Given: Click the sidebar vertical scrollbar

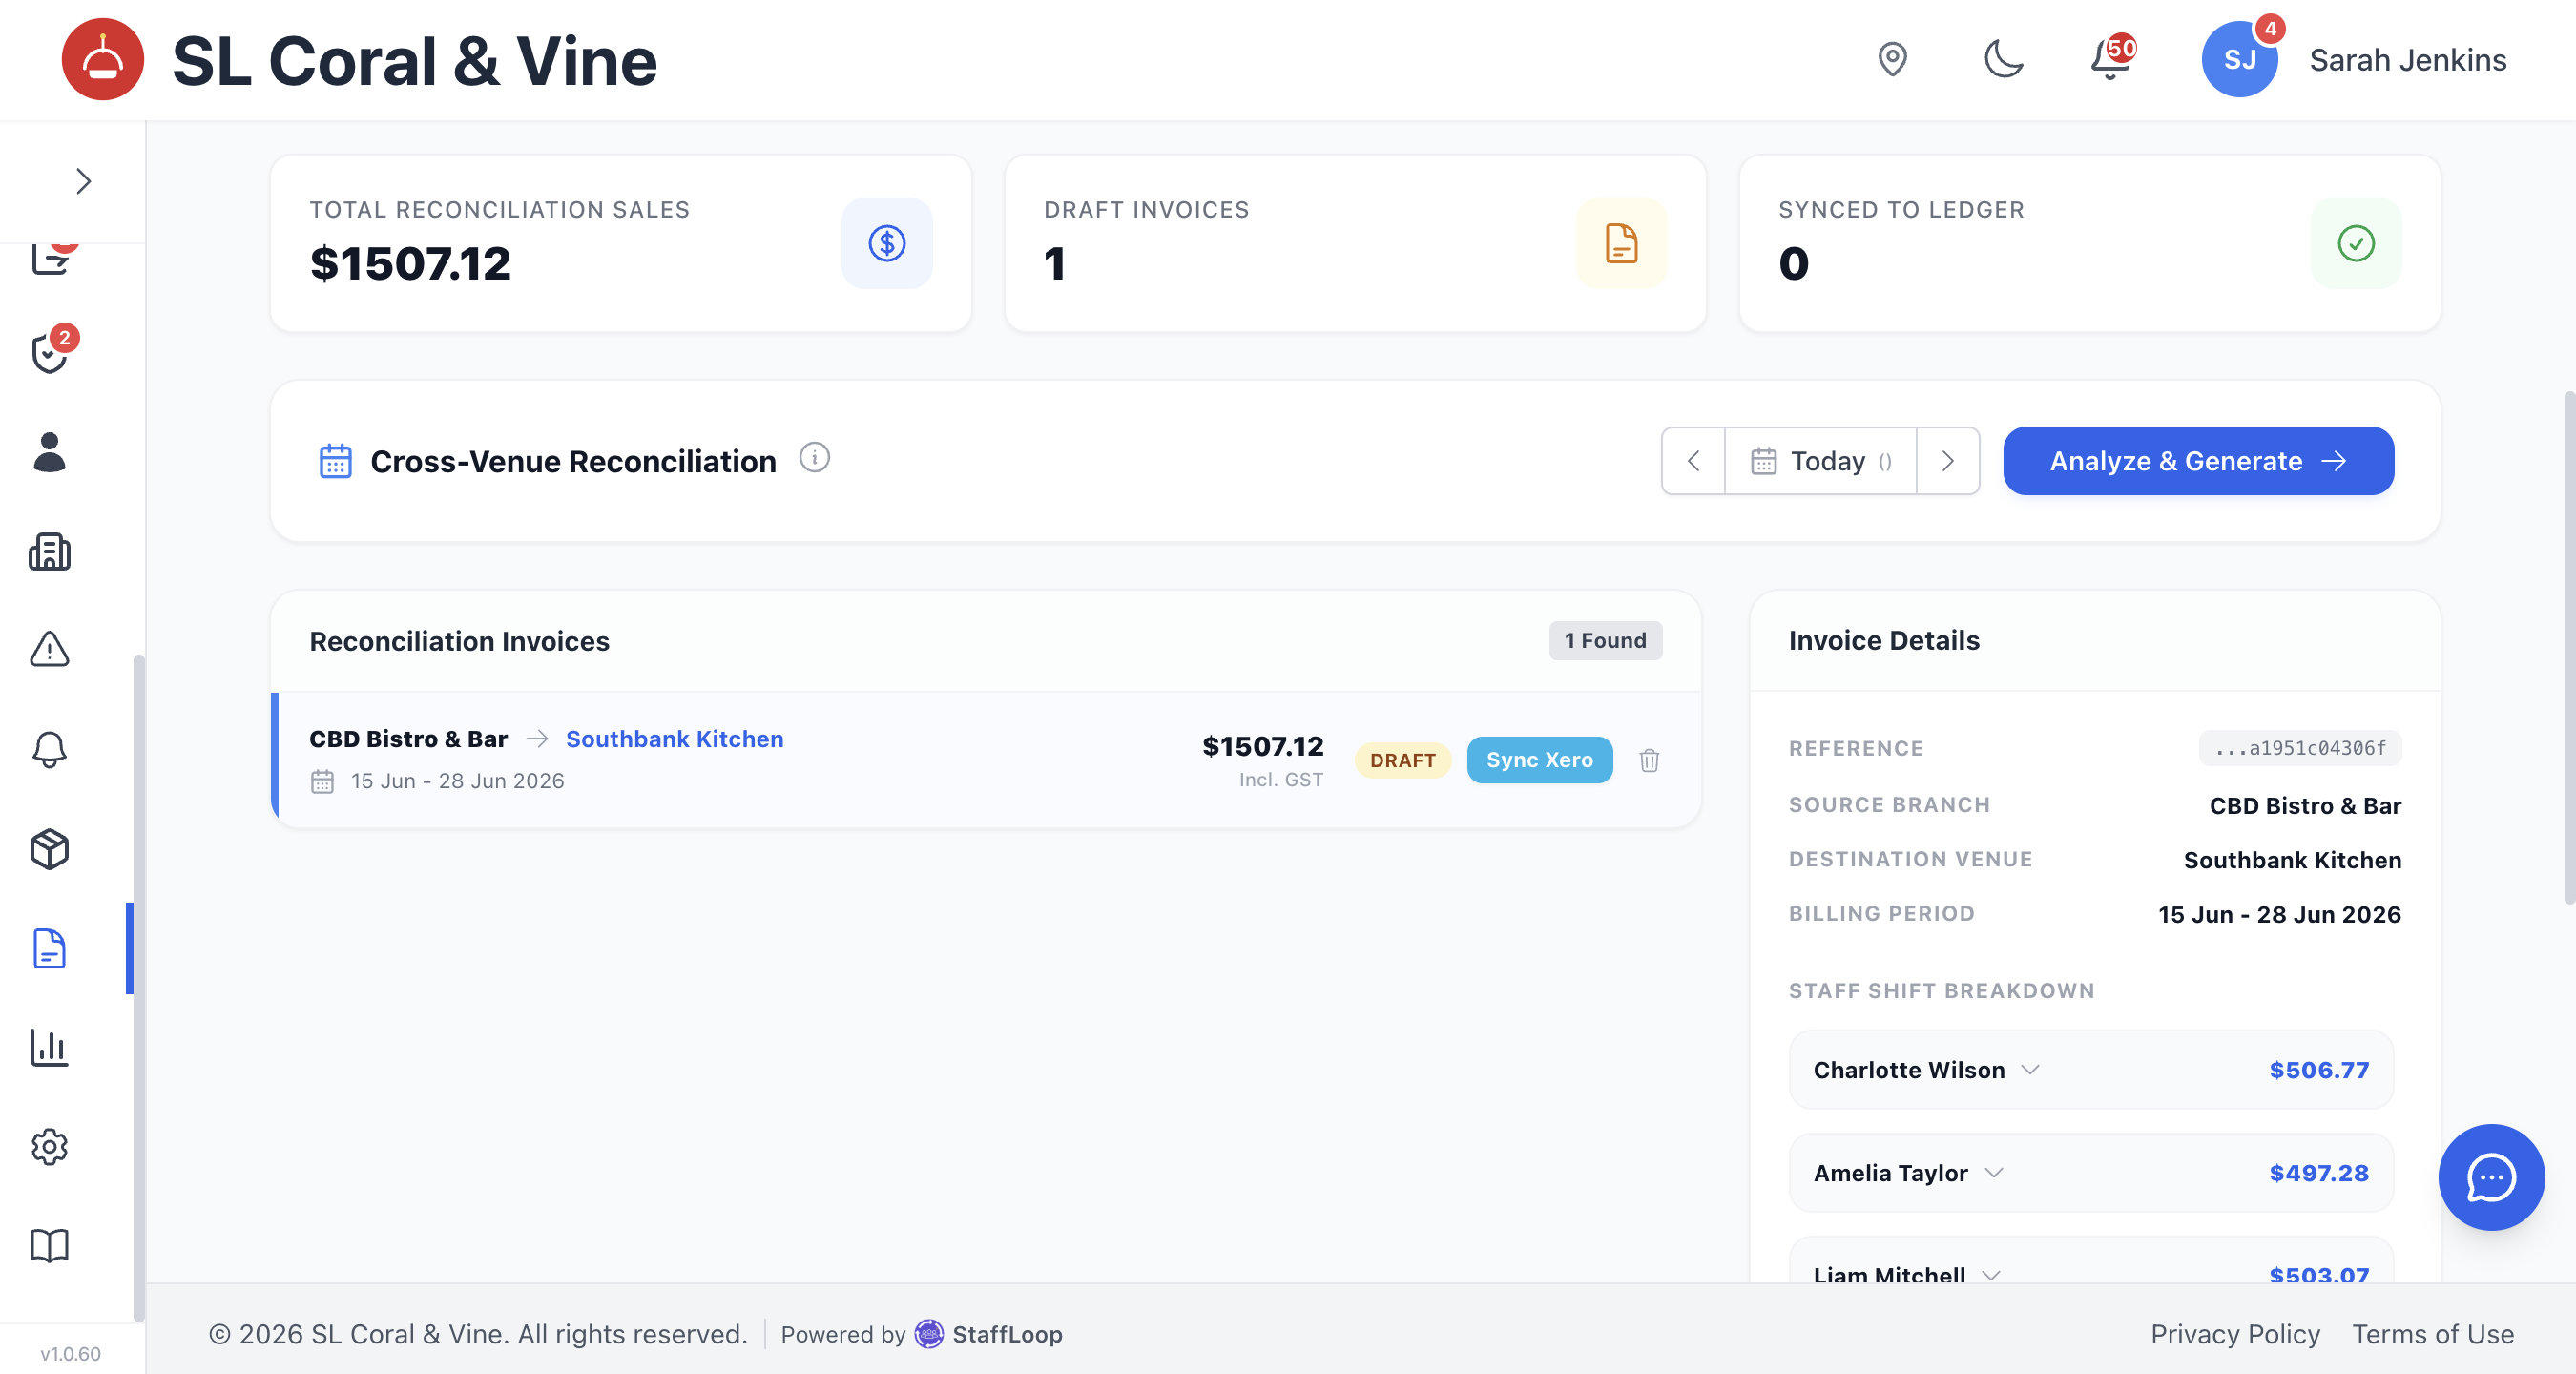Looking at the screenshot, I should (138, 988).
